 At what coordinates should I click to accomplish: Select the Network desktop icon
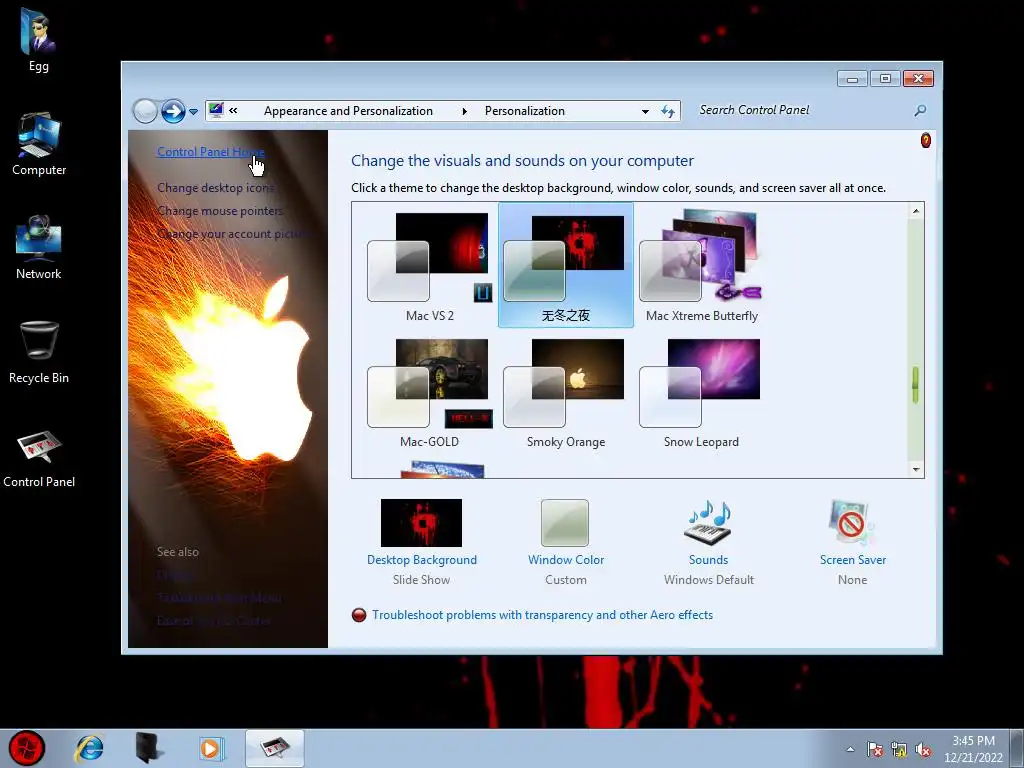tap(39, 248)
